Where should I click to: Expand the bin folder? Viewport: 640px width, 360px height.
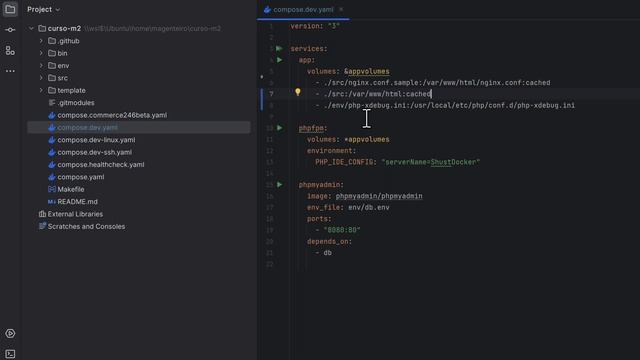(x=41, y=53)
